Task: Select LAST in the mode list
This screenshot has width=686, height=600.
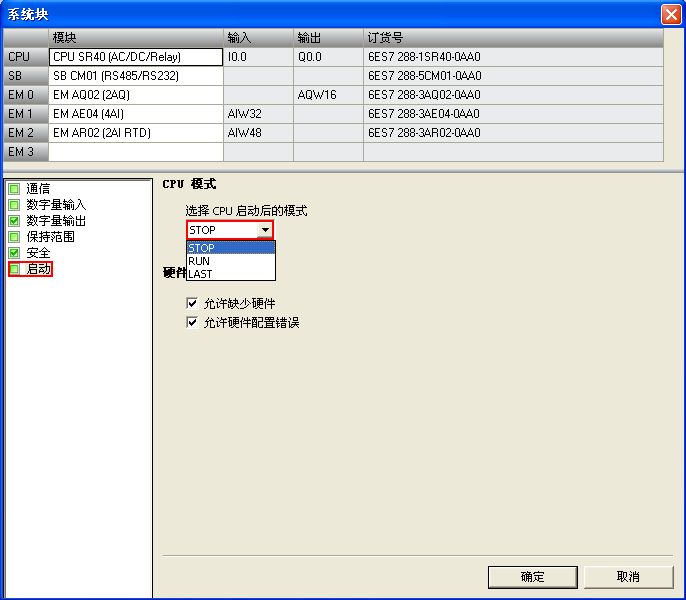Action: coord(231,274)
